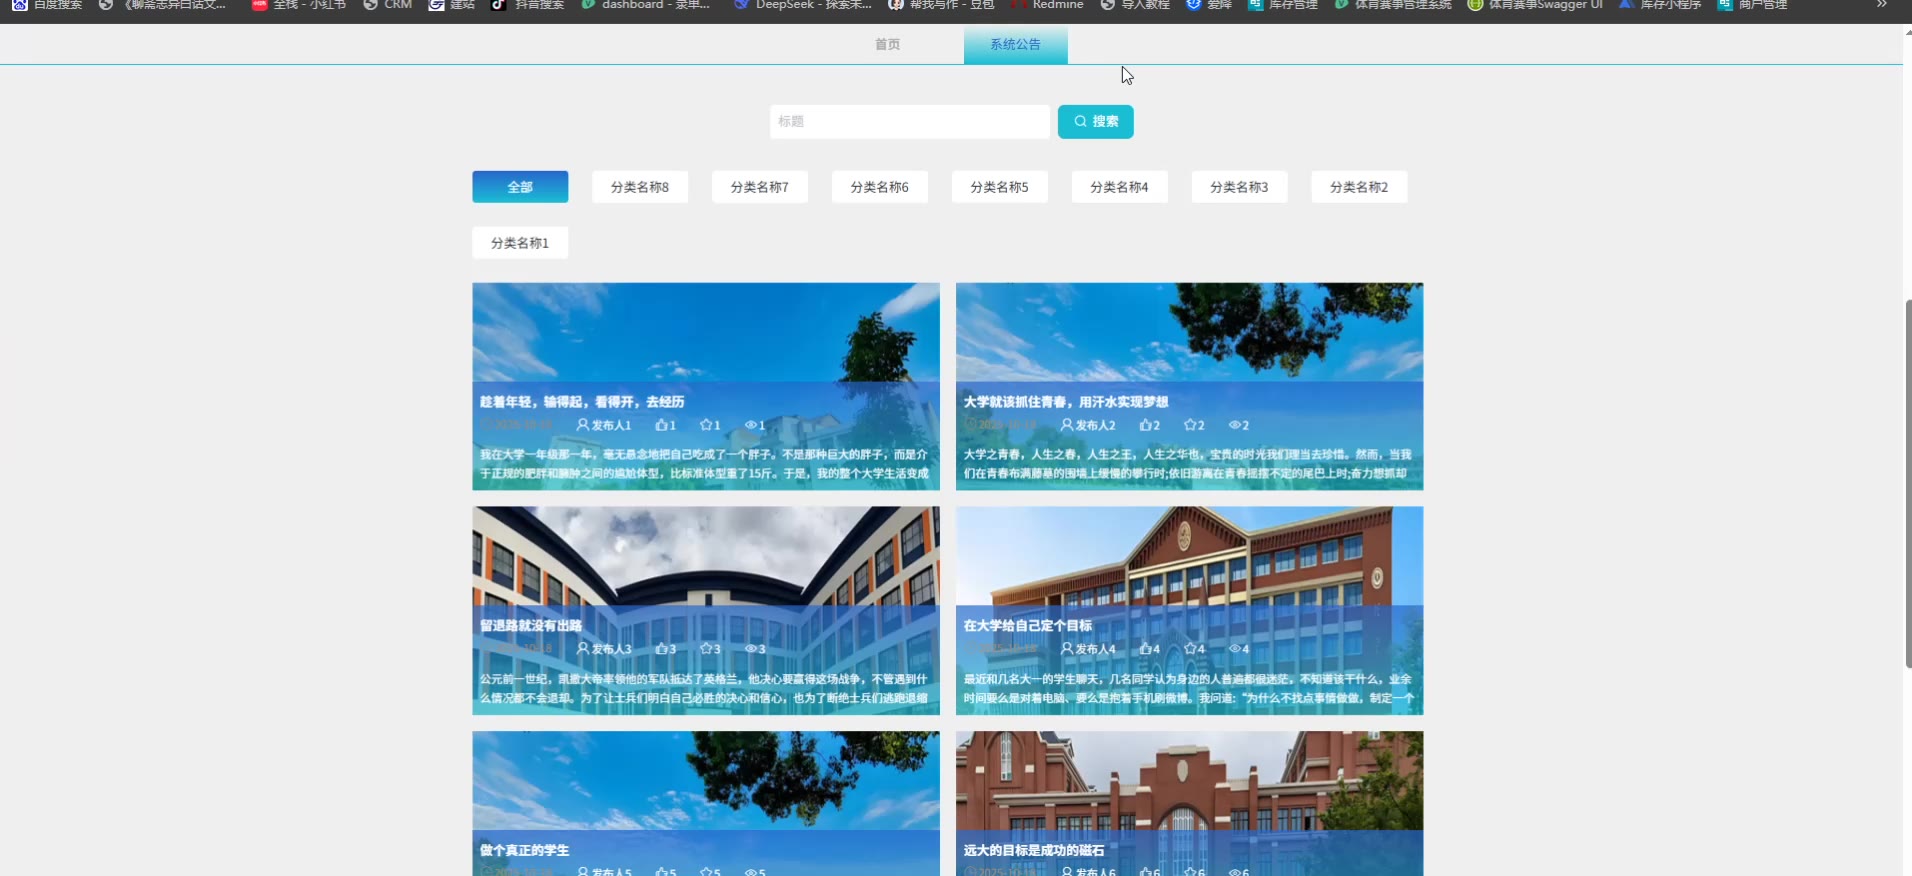
Task: Open the title '远大的目标是成功的磁石'
Action: point(1034,850)
